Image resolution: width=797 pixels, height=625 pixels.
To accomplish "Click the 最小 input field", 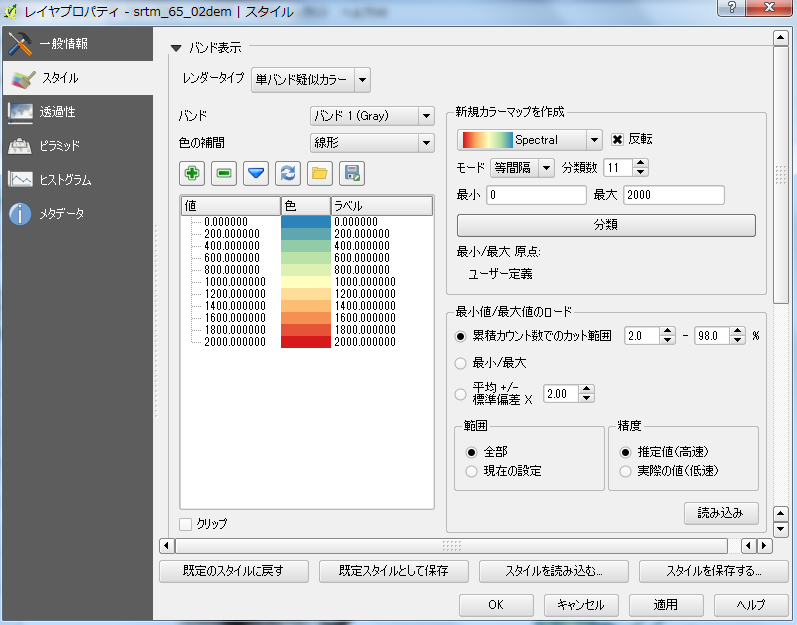I will [x=536, y=195].
